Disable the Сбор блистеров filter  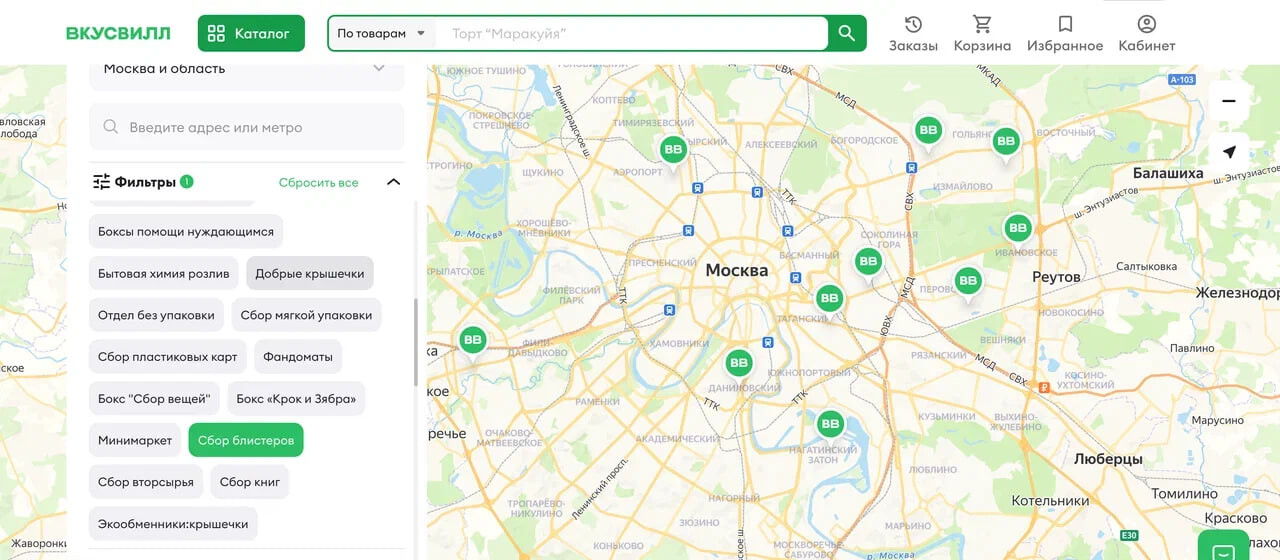[x=246, y=440]
